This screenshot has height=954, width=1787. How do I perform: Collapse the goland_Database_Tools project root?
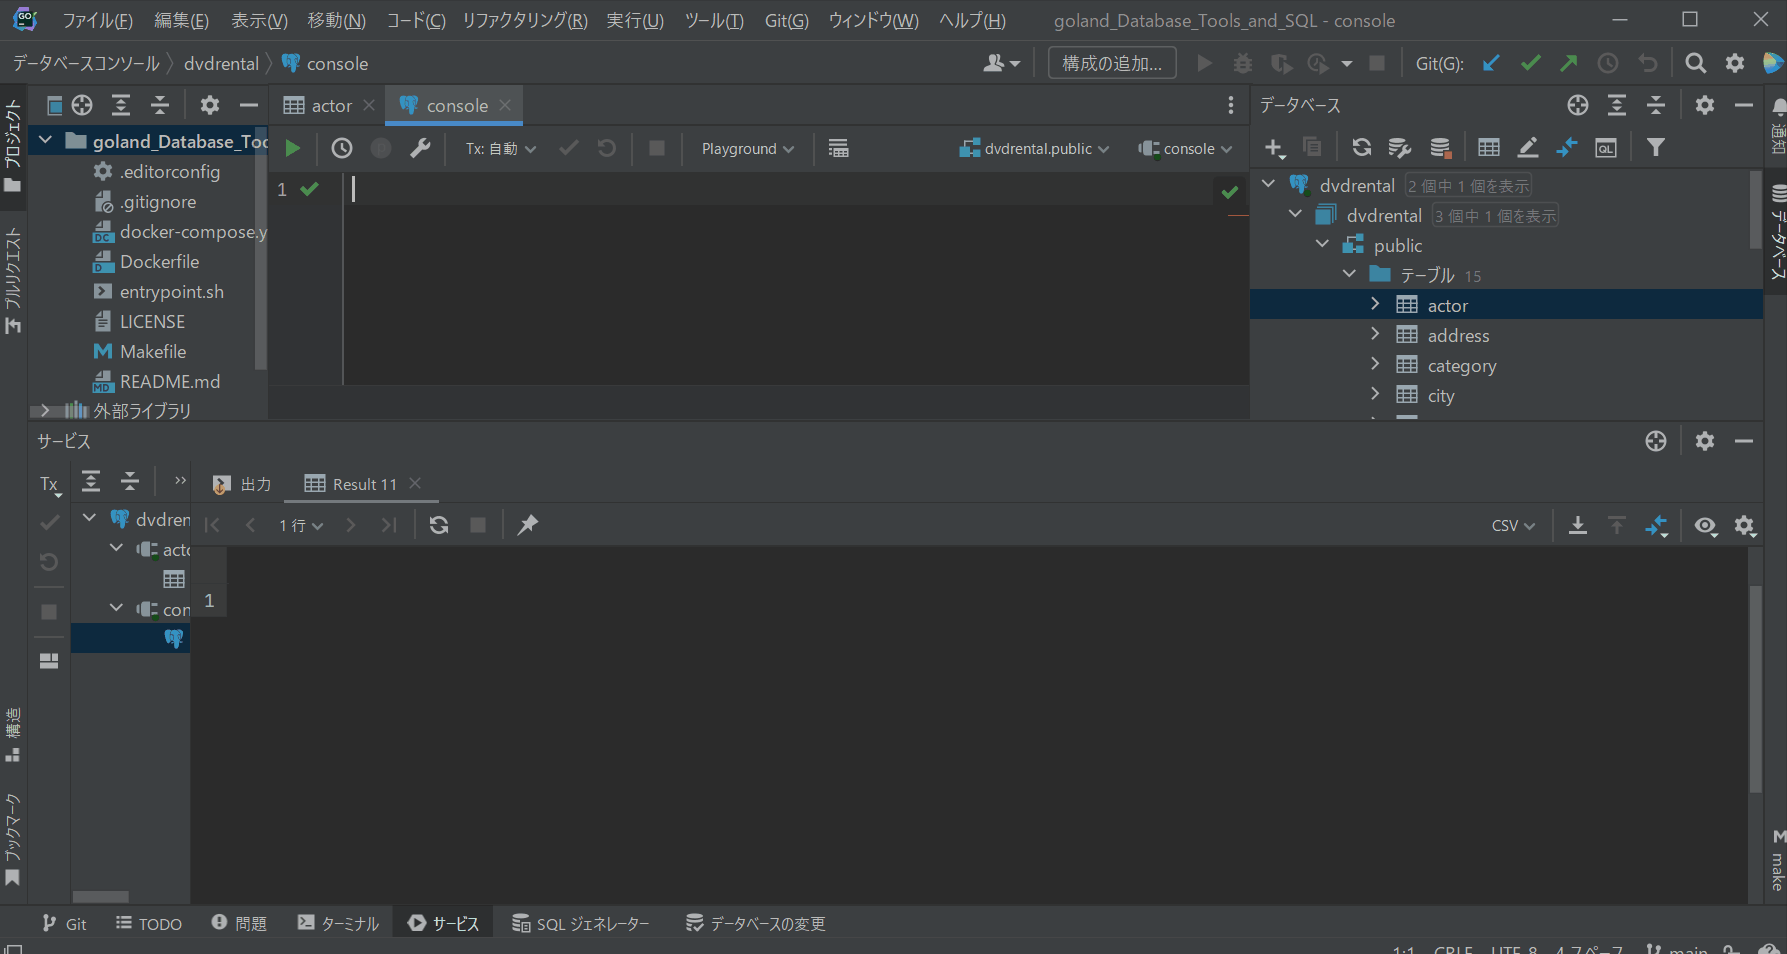[45, 141]
